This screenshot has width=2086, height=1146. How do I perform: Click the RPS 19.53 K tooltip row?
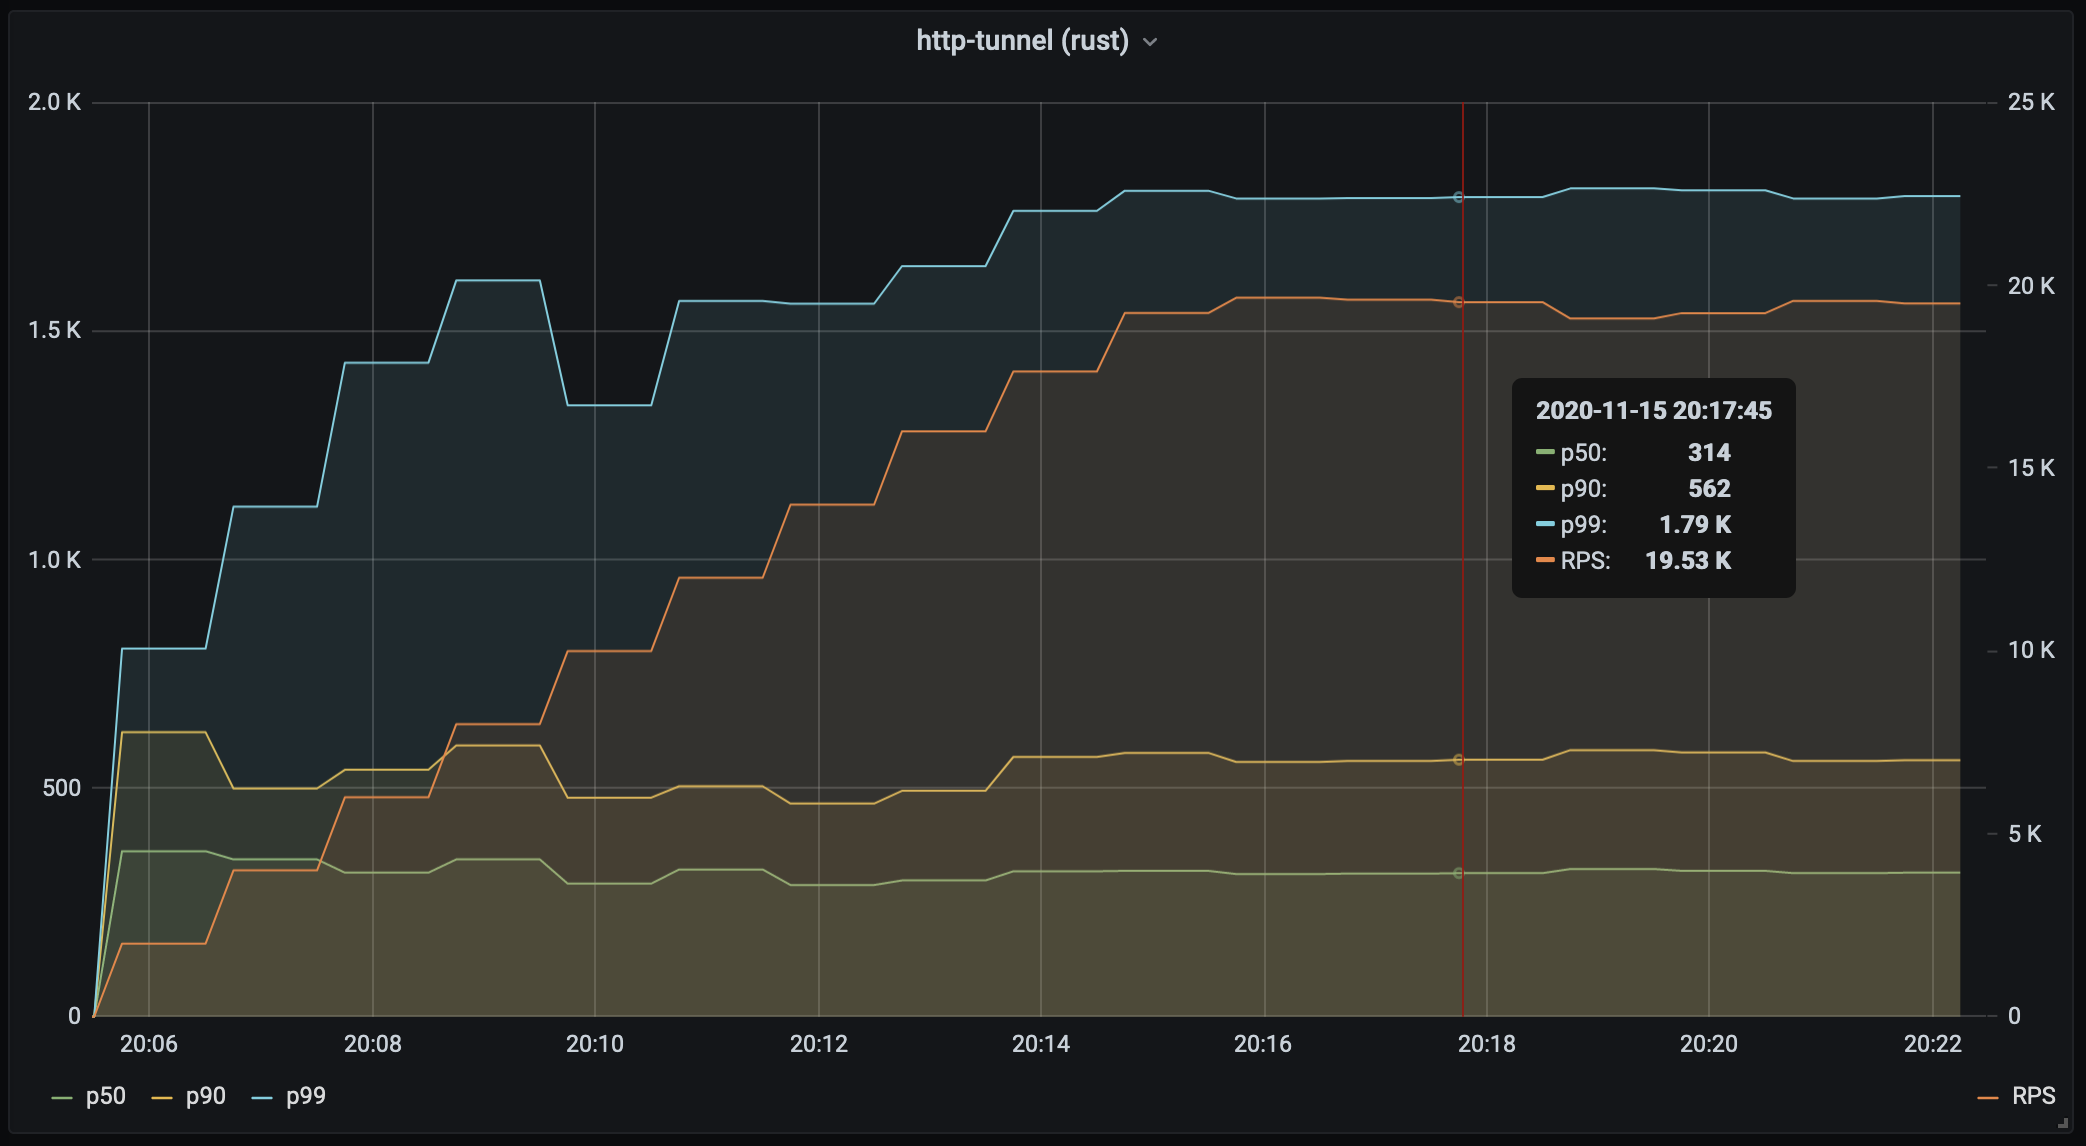pos(1633,561)
